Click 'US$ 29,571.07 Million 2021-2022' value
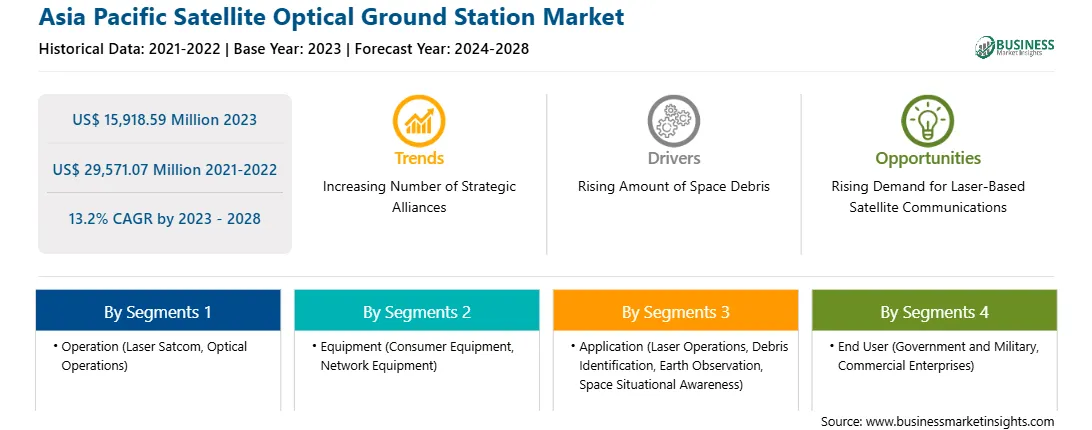This screenshot has height=430, width=1092. click(x=165, y=169)
